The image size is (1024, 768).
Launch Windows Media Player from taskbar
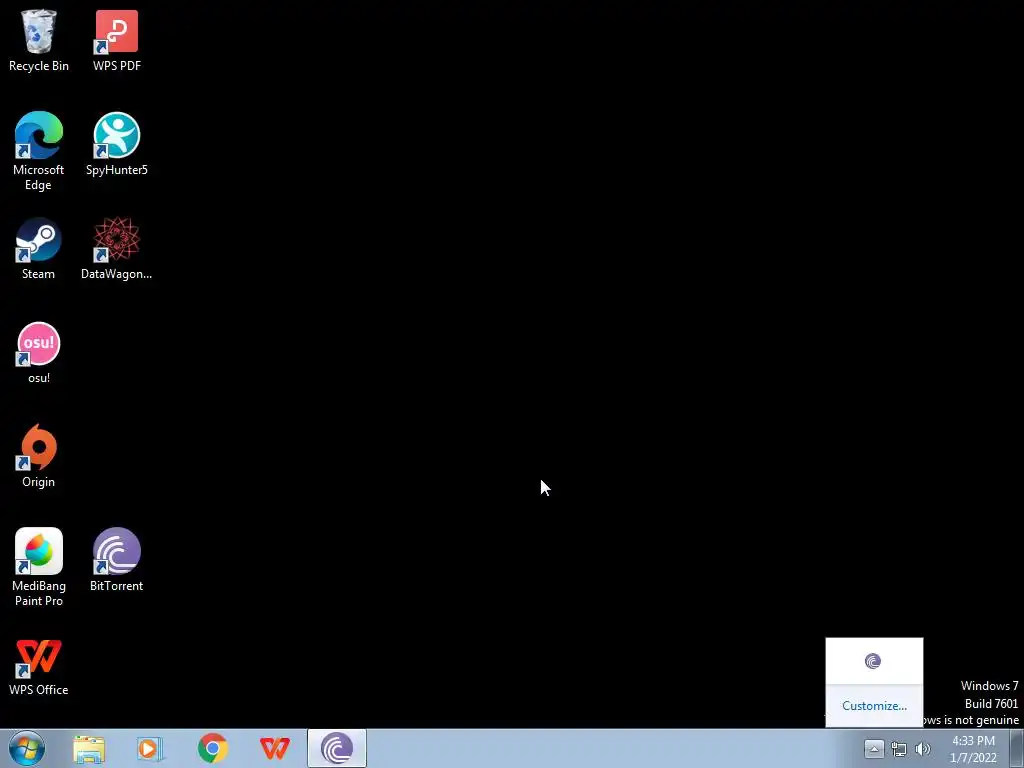(x=150, y=749)
